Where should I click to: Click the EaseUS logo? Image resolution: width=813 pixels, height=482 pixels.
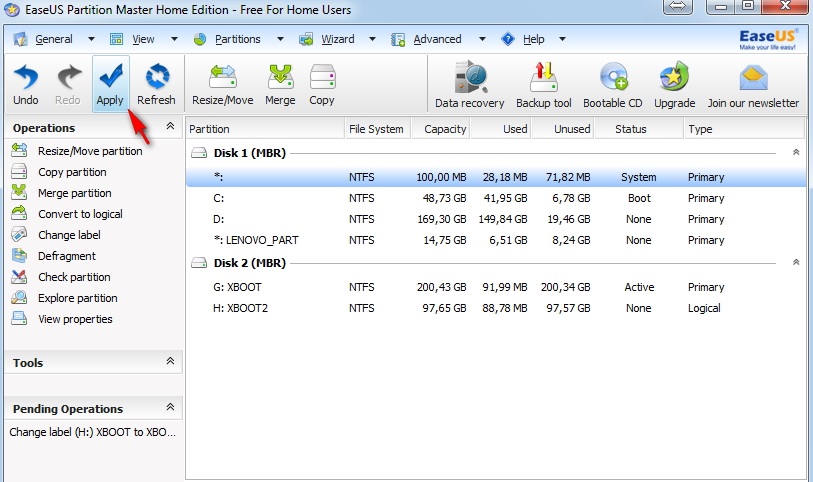pyautogui.click(x=767, y=39)
